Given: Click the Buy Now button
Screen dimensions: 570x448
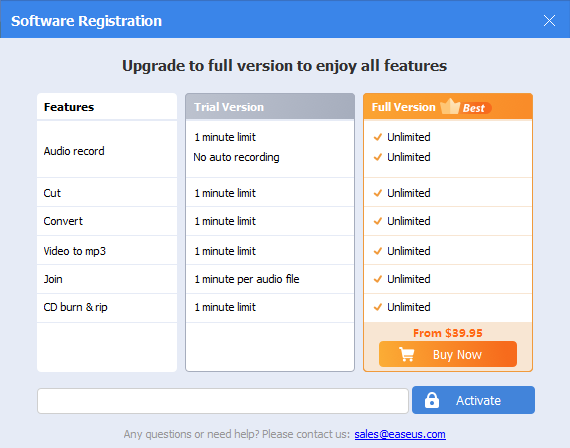Looking at the screenshot, I should [x=448, y=354].
